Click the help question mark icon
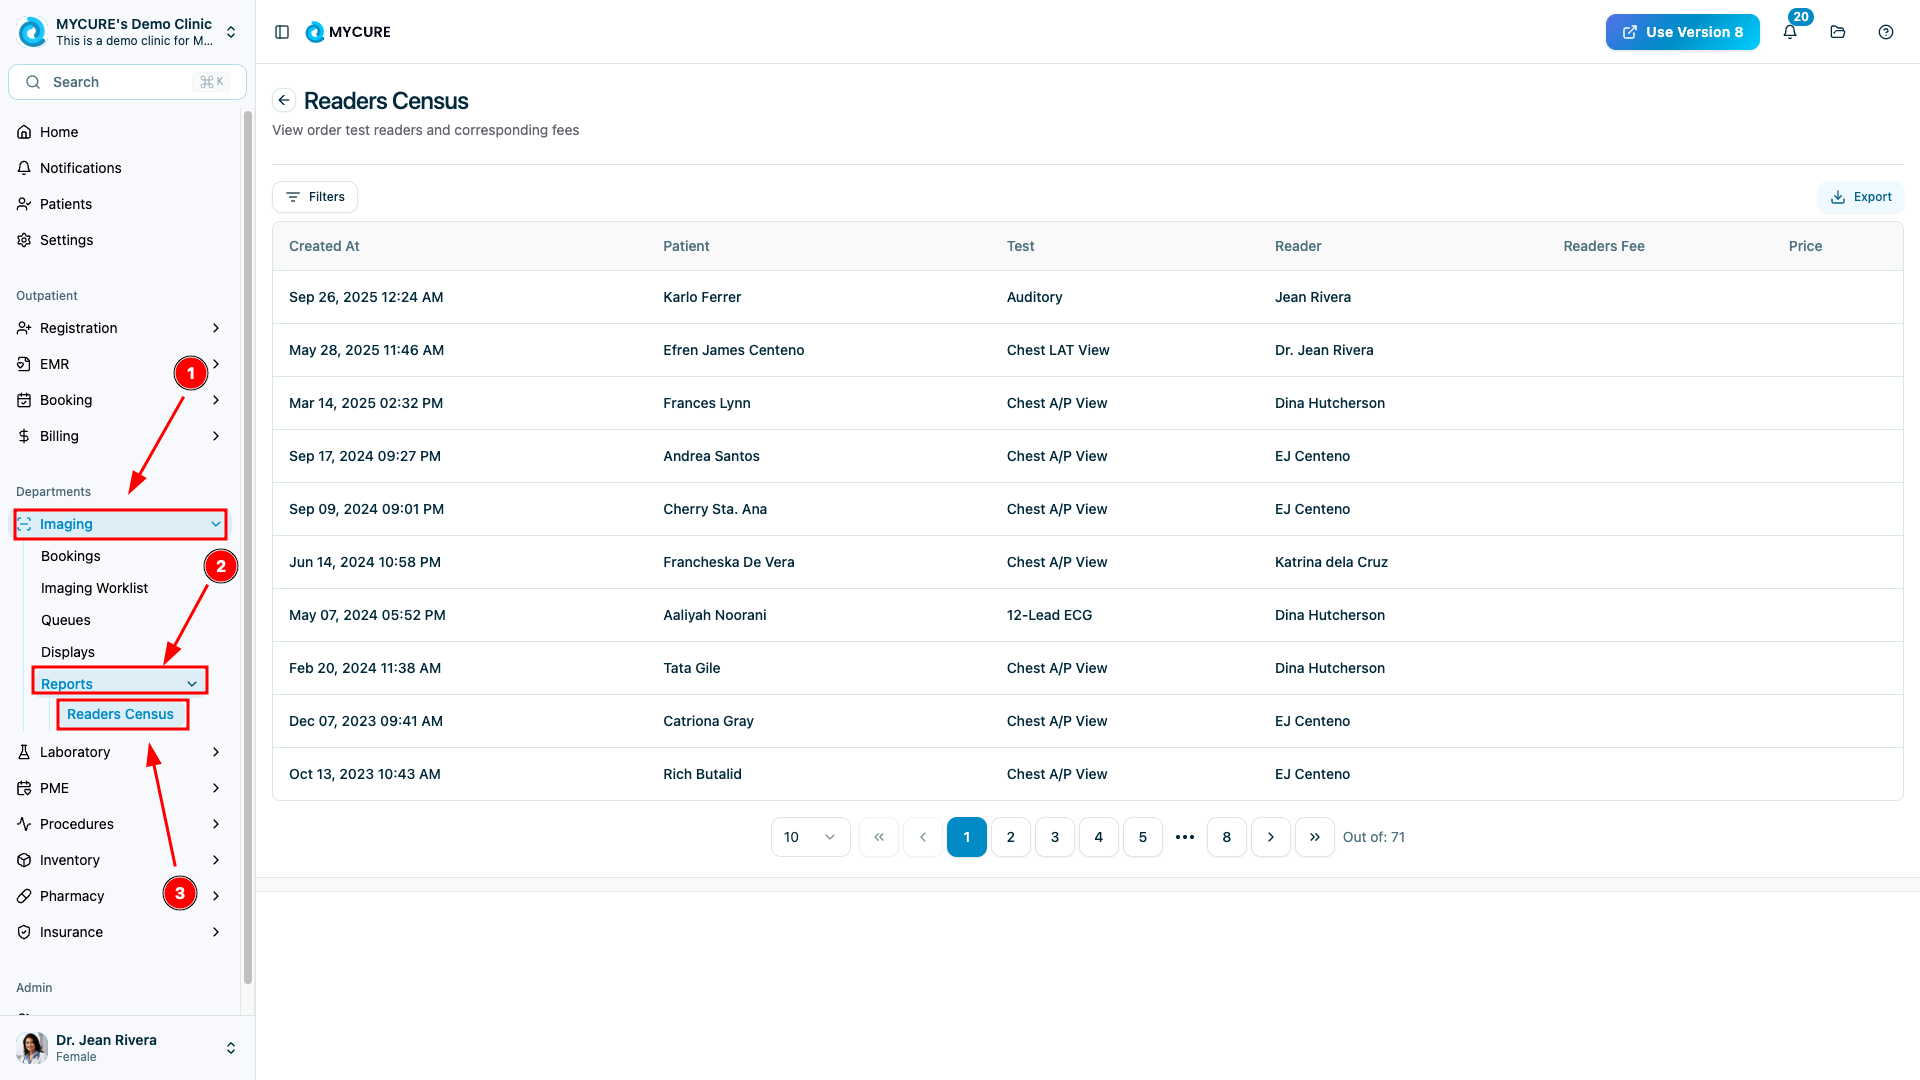 pos(1886,32)
